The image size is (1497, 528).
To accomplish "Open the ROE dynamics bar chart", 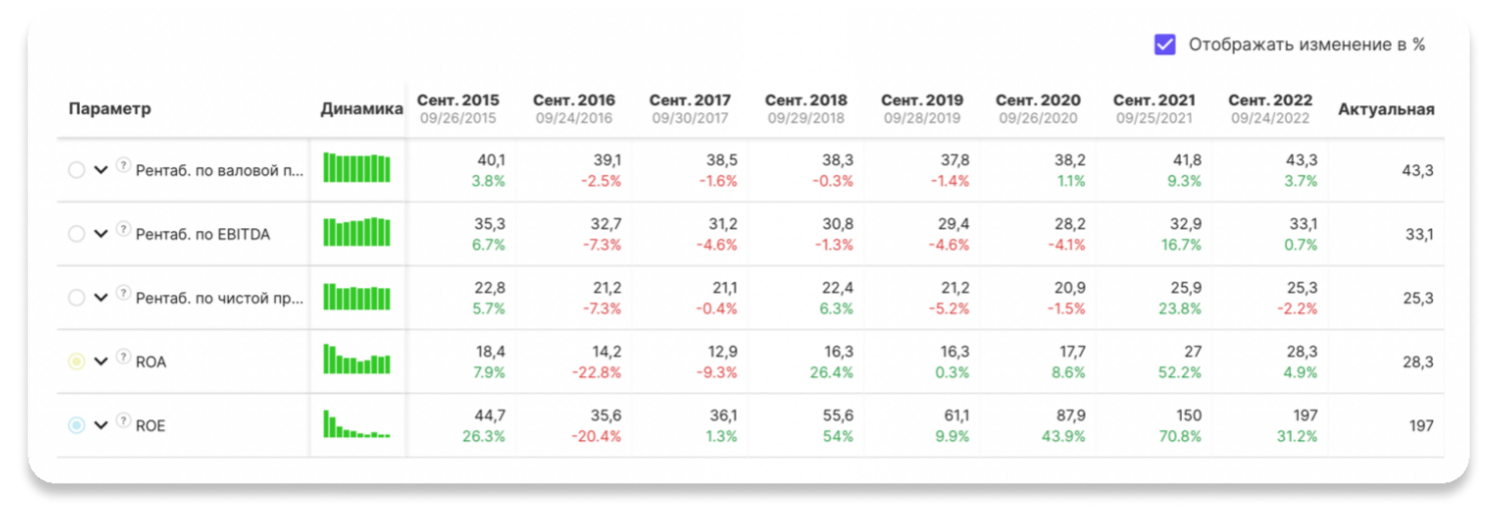I will pos(357,424).
